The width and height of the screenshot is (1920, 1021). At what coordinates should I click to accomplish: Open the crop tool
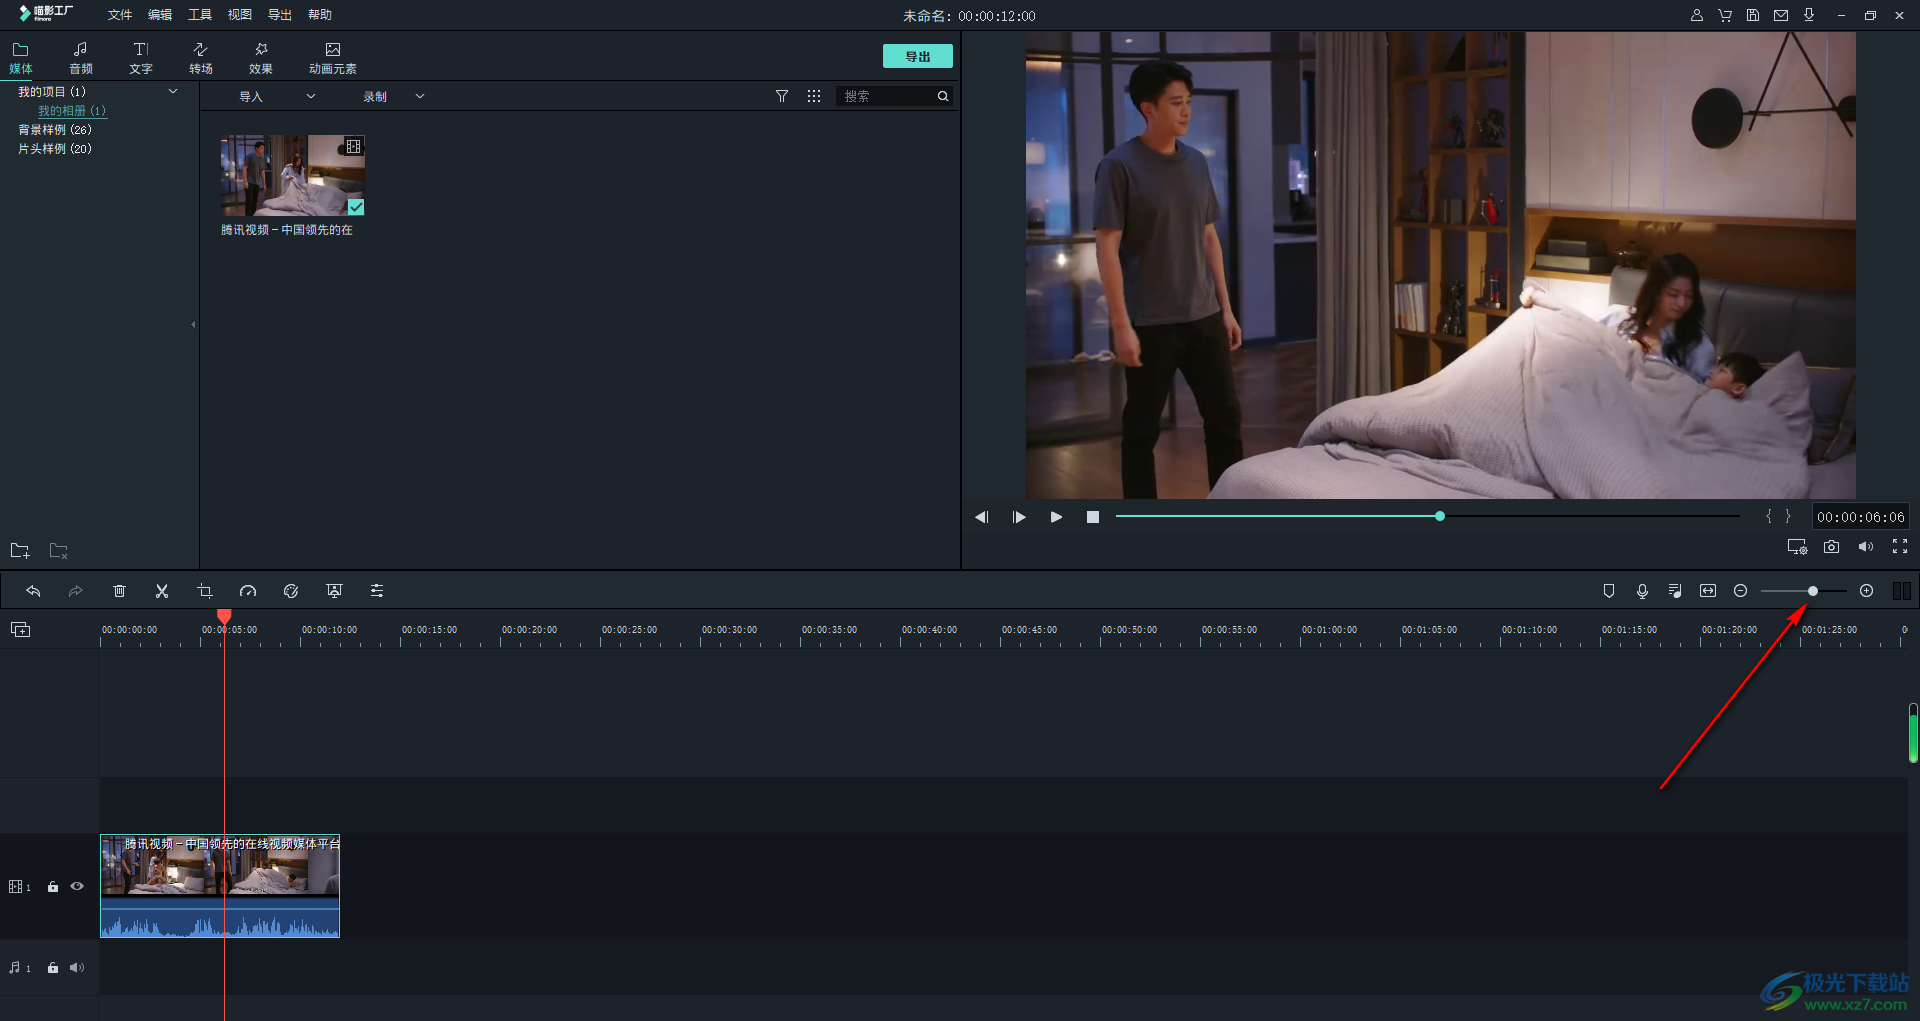pos(205,591)
